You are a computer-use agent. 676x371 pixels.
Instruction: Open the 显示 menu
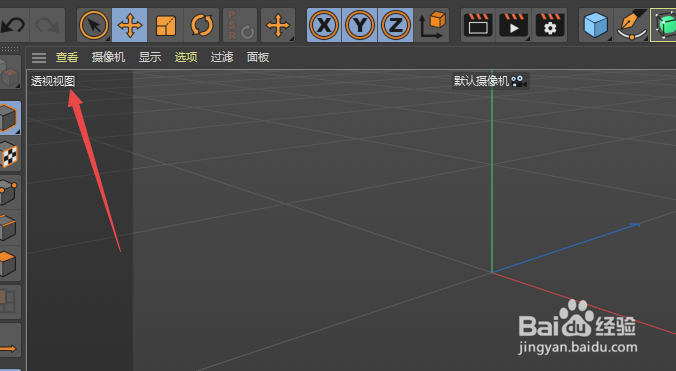tap(150, 57)
